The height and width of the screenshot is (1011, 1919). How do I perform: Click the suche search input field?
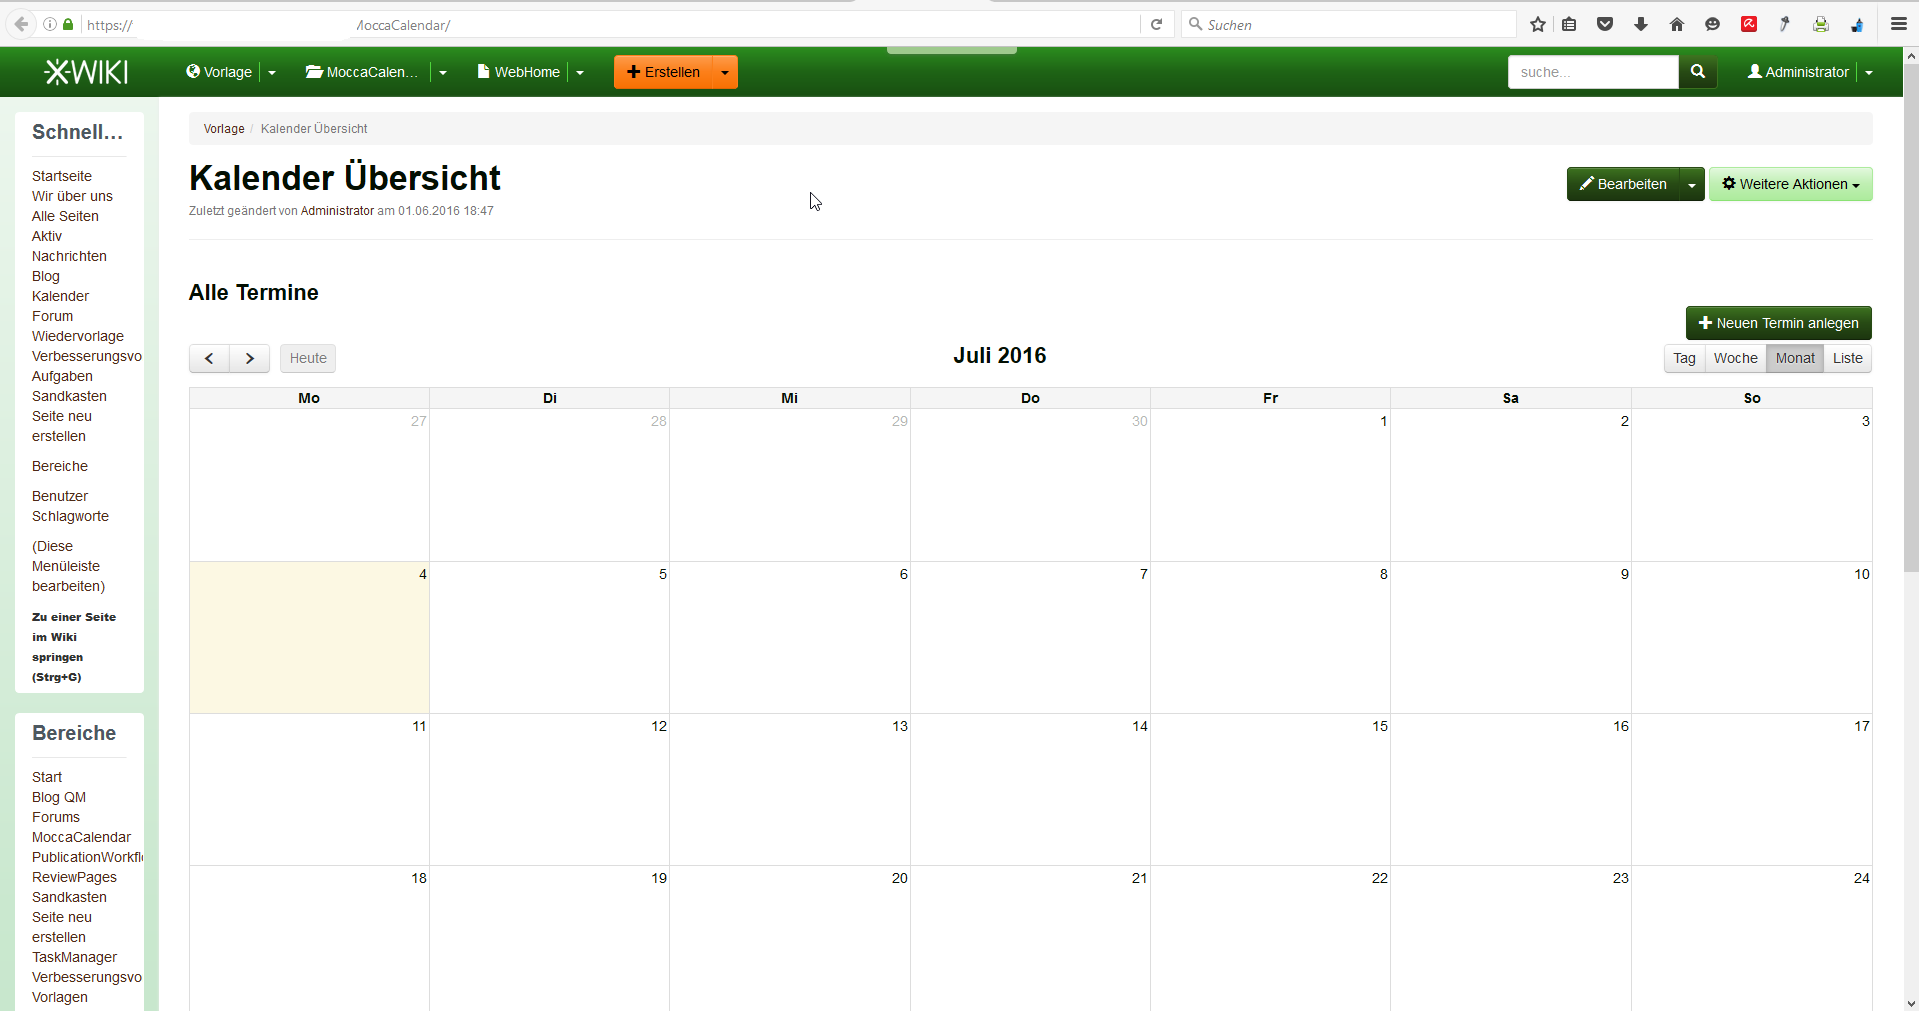pyautogui.click(x=1592, y=72)
